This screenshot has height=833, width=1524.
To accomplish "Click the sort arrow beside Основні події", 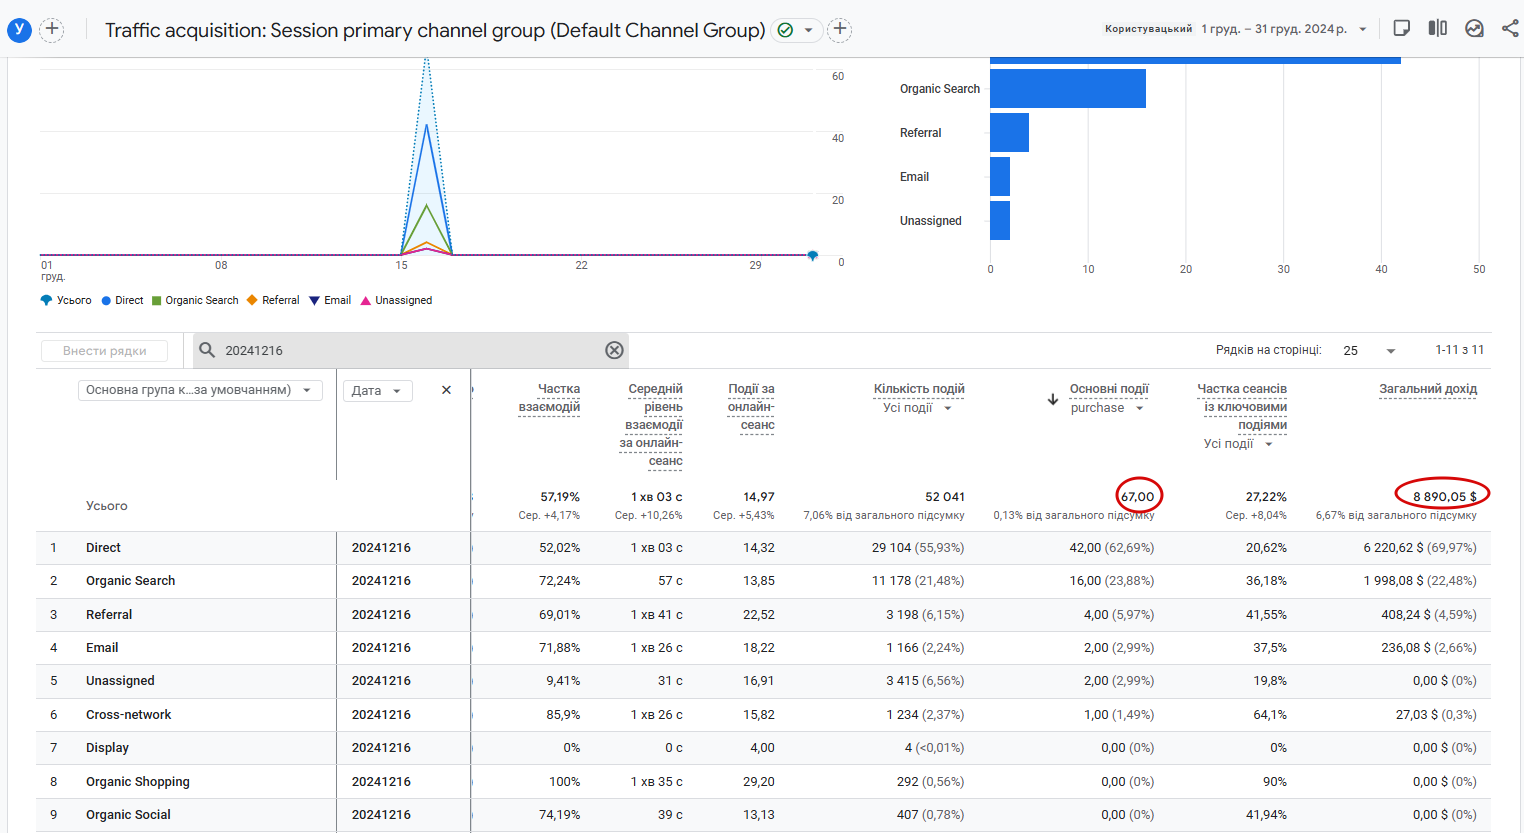I will click(x=1053, y=399).
